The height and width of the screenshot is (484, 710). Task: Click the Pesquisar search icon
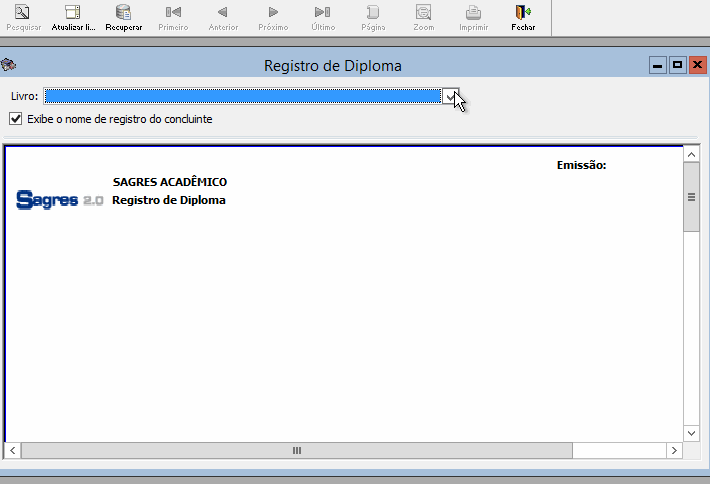click(x=23, y=13)
